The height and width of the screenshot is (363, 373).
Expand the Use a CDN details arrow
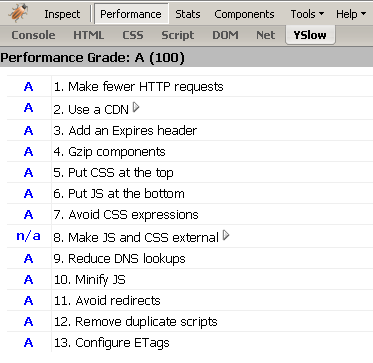click(136, 108)
